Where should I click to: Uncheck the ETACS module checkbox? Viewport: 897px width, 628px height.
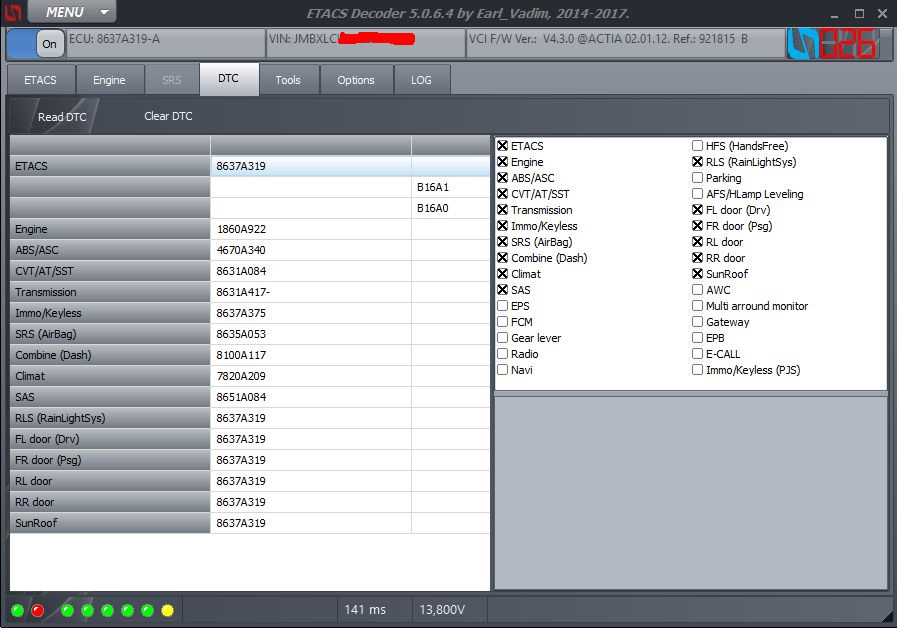(503, 146)
